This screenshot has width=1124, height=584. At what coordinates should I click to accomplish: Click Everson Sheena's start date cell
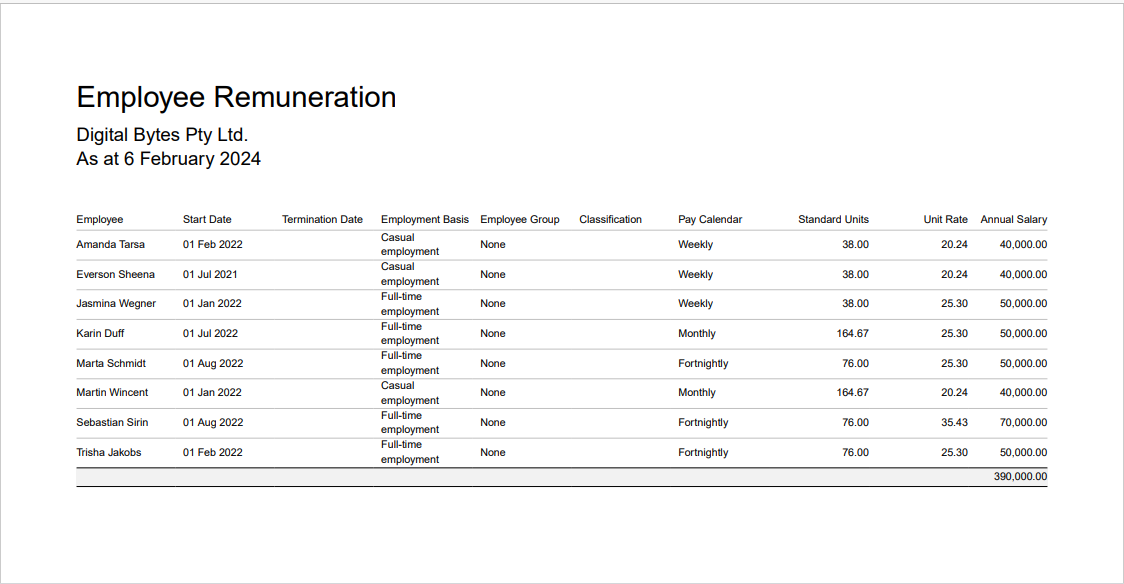[210, 275]
